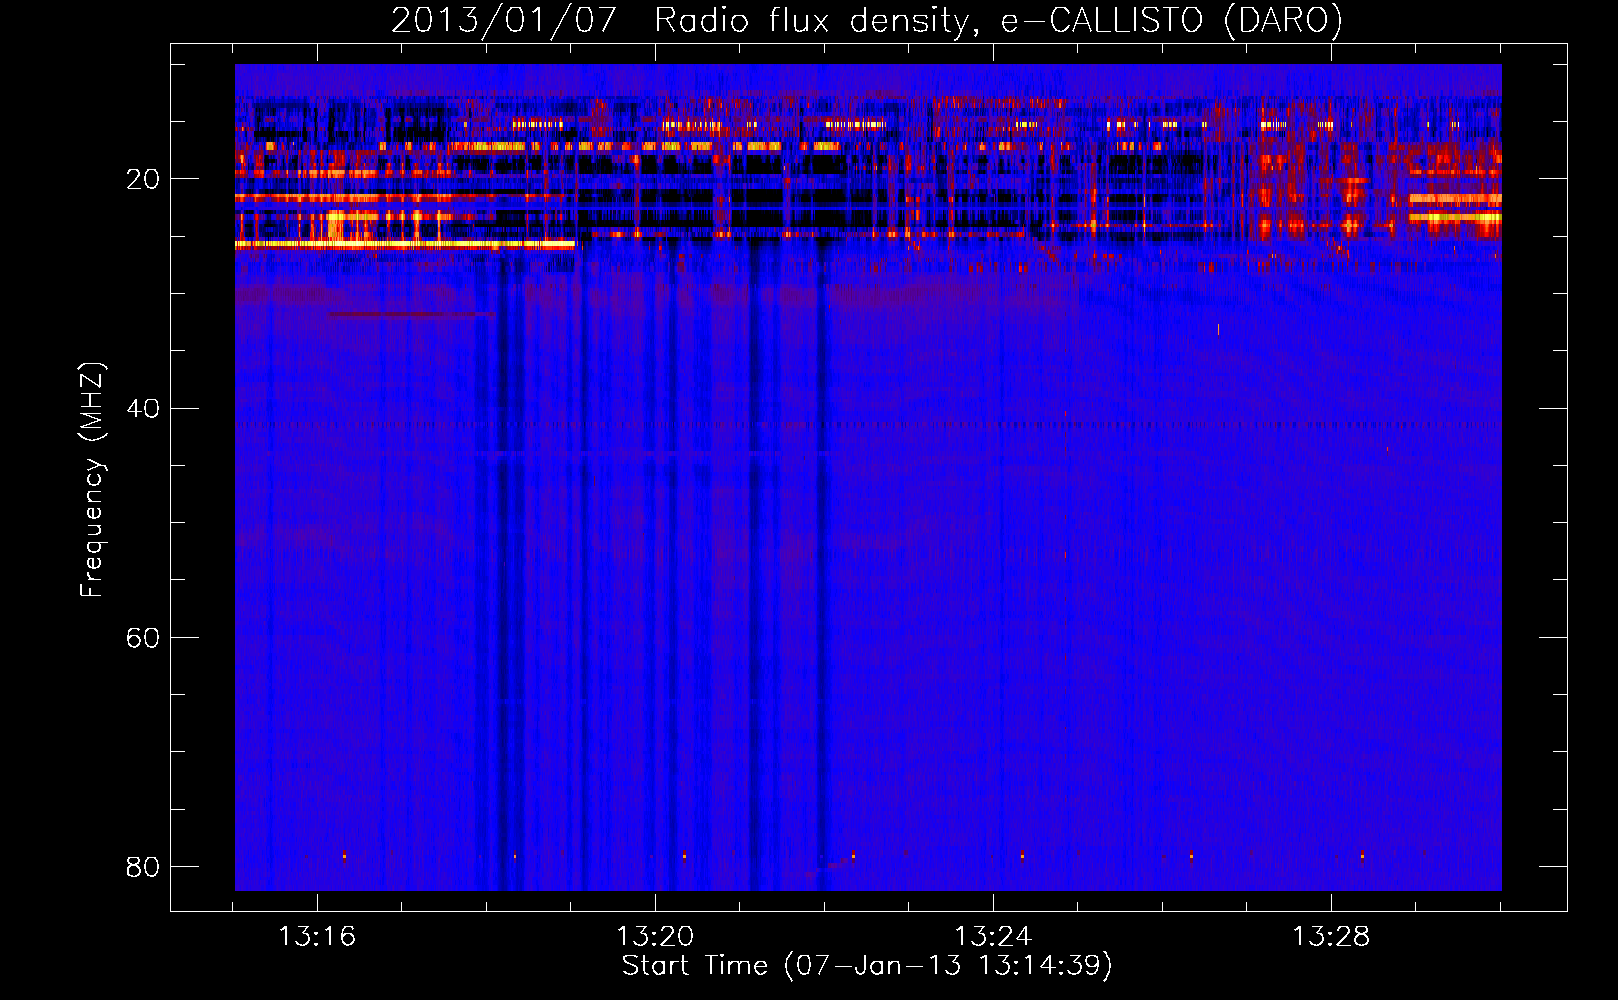Click the 40 MHz frequency tick label

(x=143, y=408)
